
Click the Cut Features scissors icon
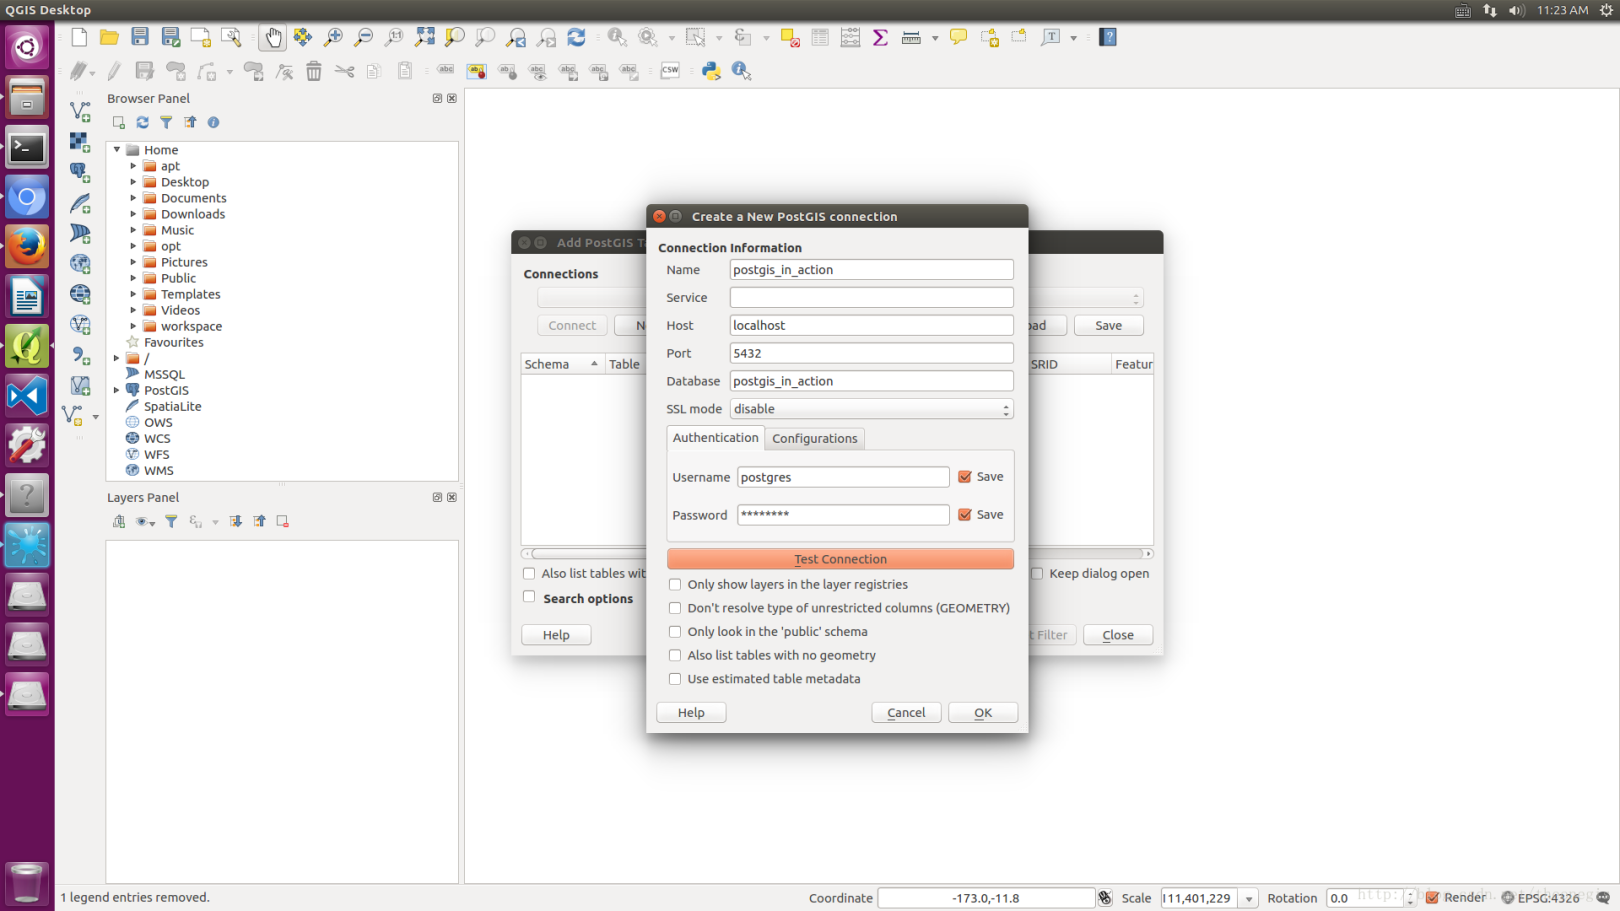coord(344,71)
